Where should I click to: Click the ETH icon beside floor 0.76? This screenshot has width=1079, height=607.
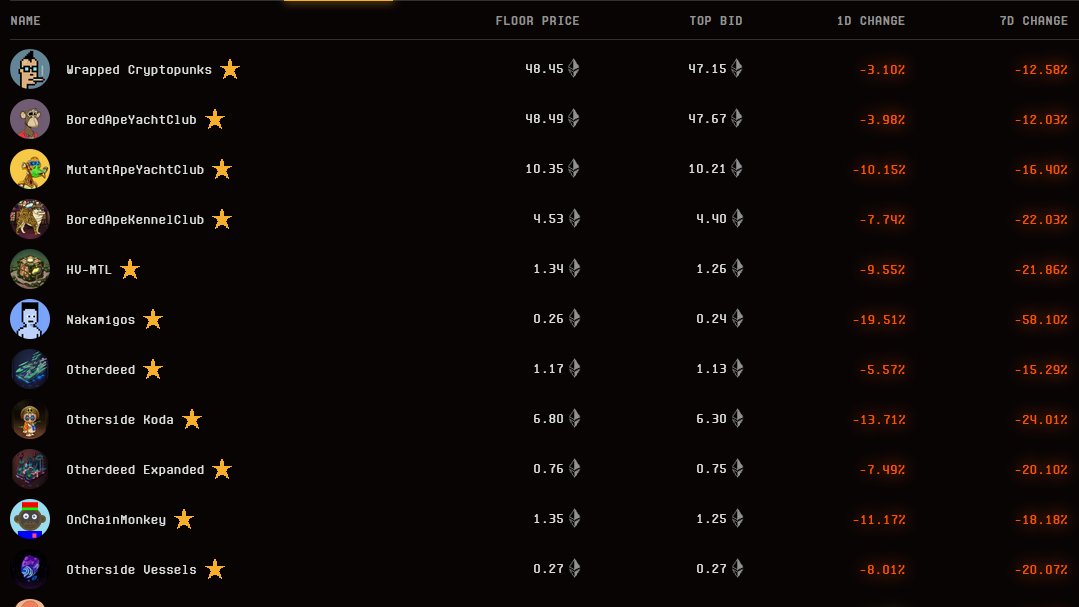(575, 468)
